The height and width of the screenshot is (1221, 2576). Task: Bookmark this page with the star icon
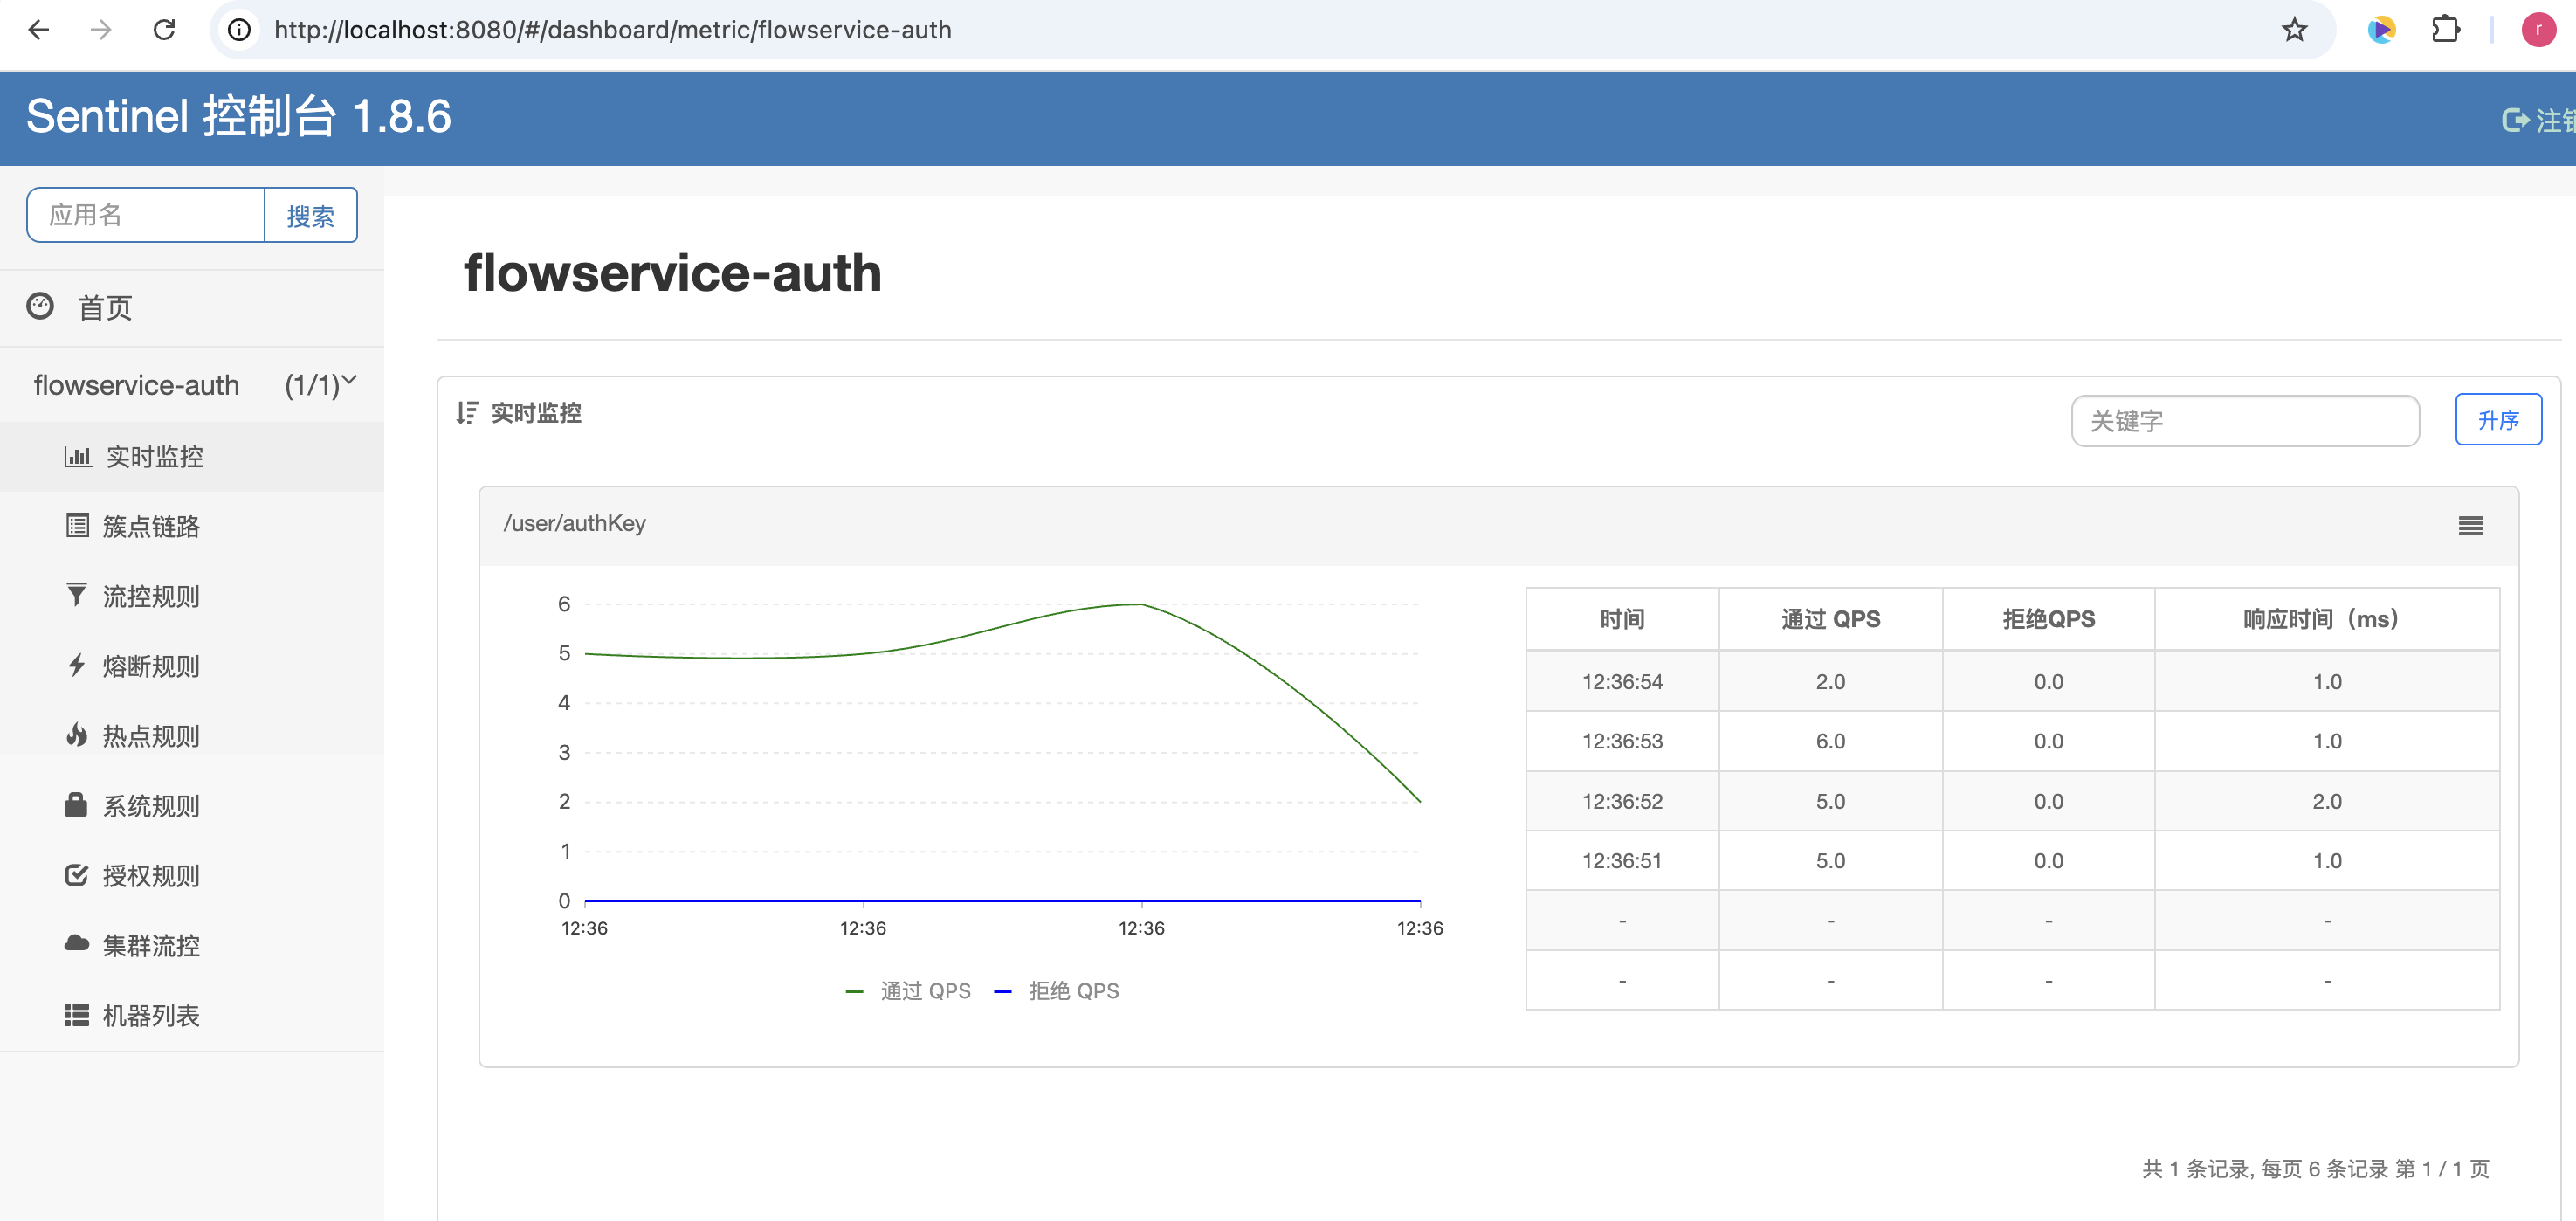(2294, 30)
